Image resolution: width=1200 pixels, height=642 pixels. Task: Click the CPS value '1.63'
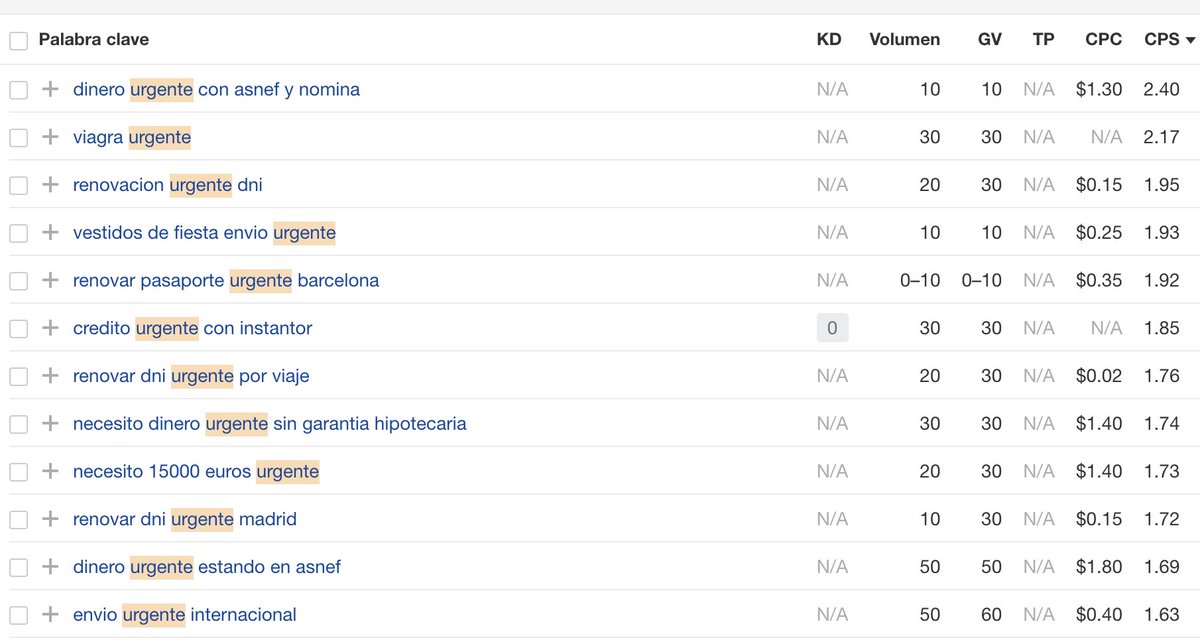(x=1162, y=615)
